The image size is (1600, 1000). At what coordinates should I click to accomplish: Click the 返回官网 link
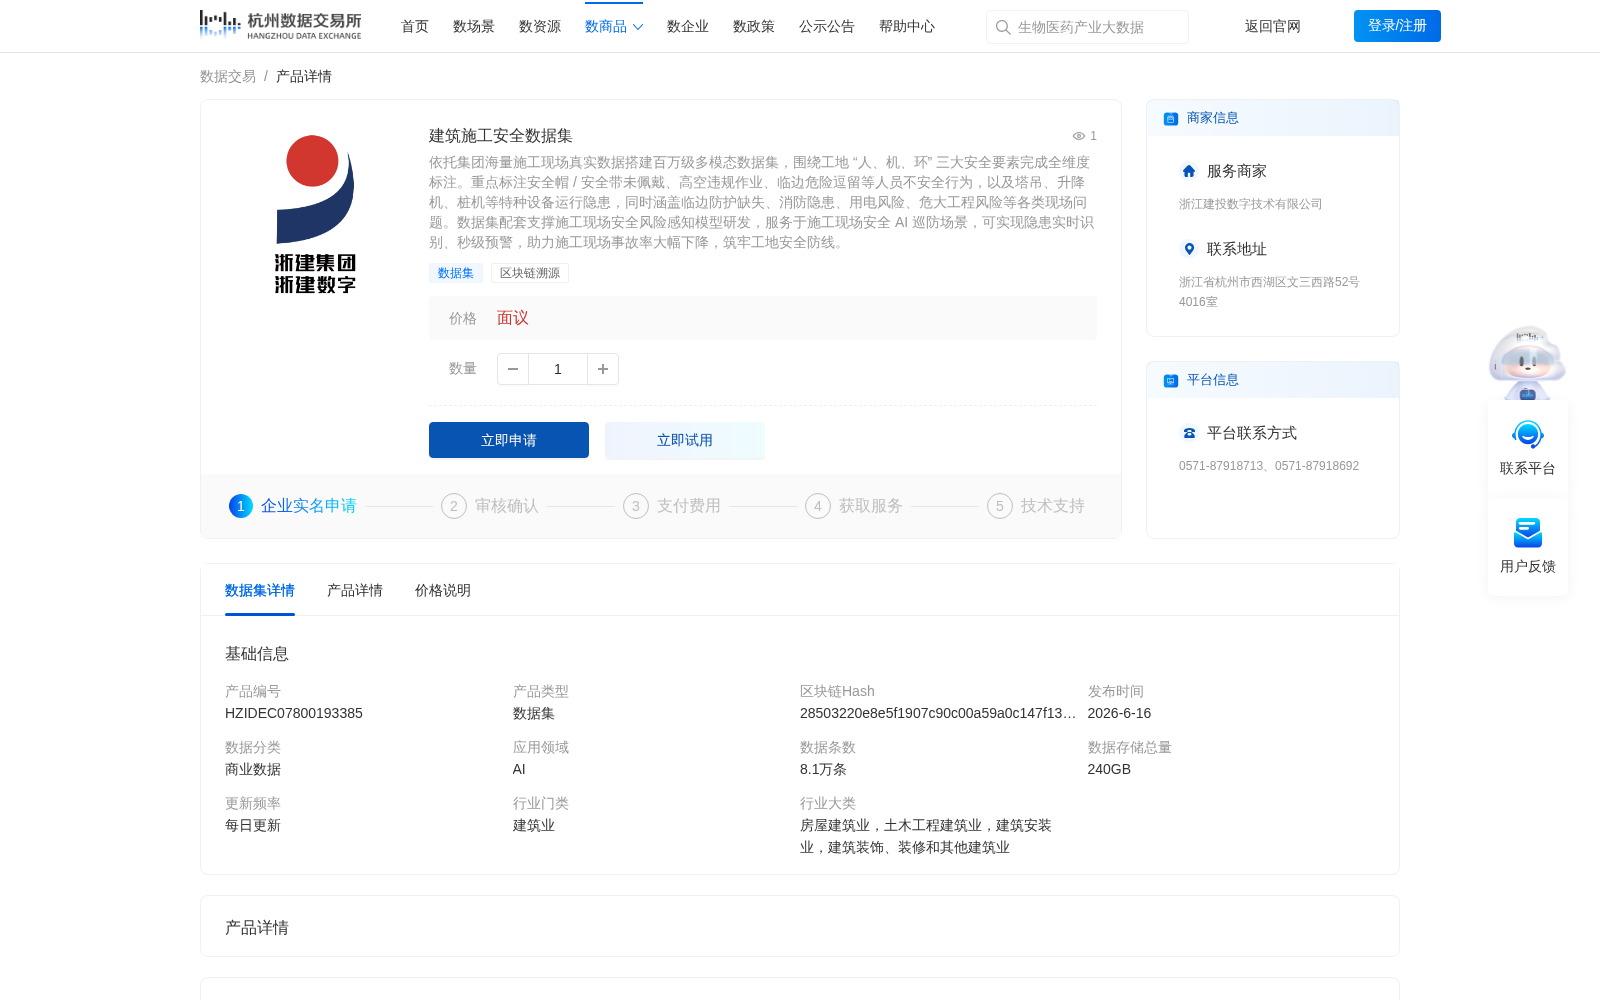coord(1273,27)
